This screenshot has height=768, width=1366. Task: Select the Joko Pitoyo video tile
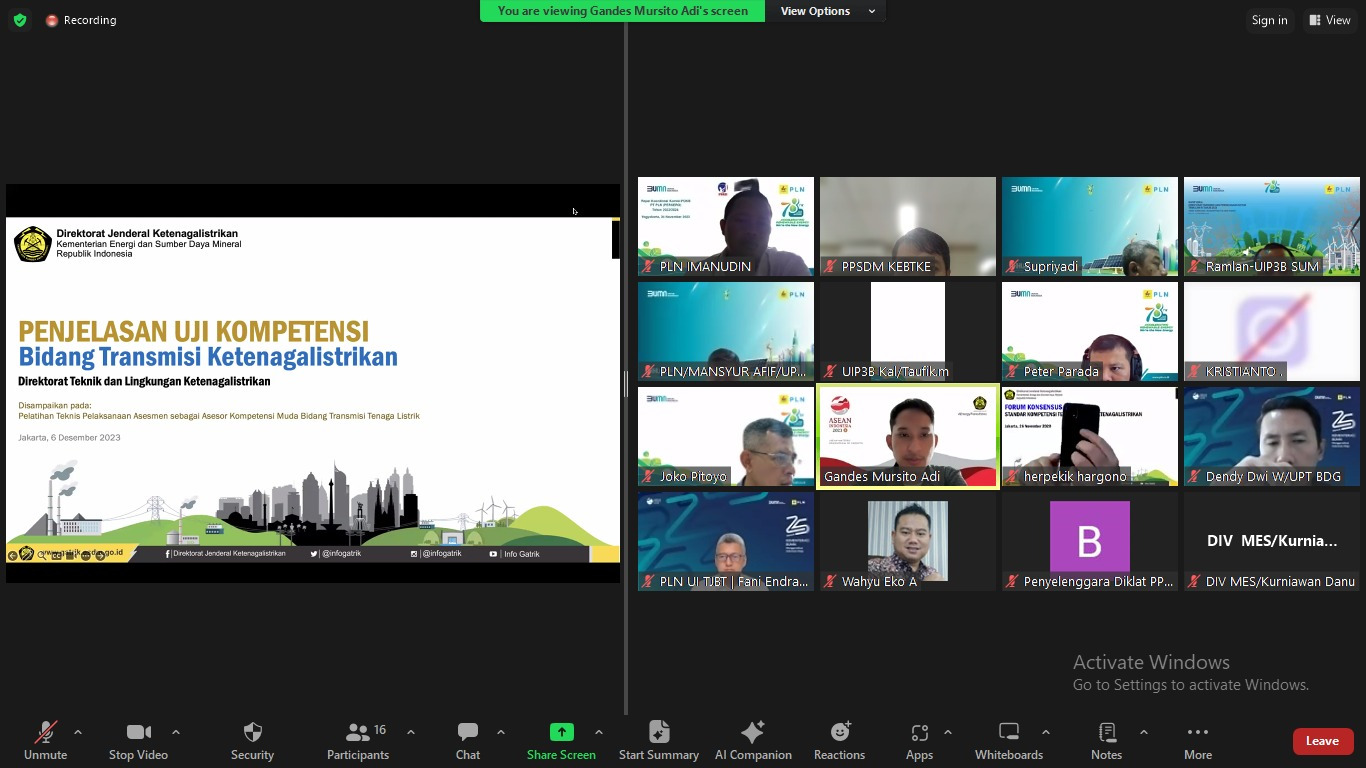(726, 437)
